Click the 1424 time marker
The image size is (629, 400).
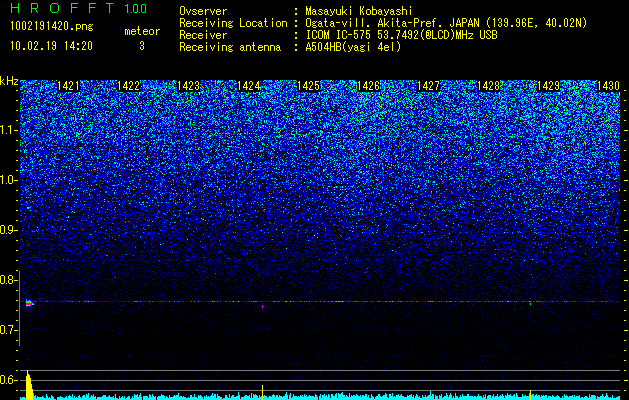248,86
